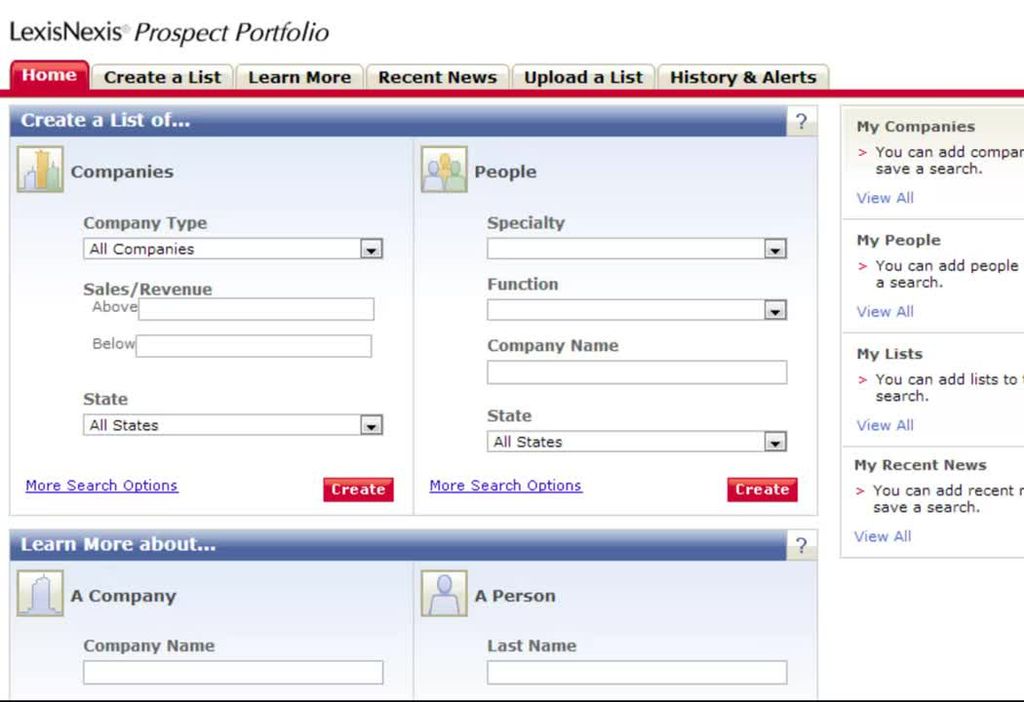
Task: Expand the Company Type dropdown
Action: (x=371, y=249)
